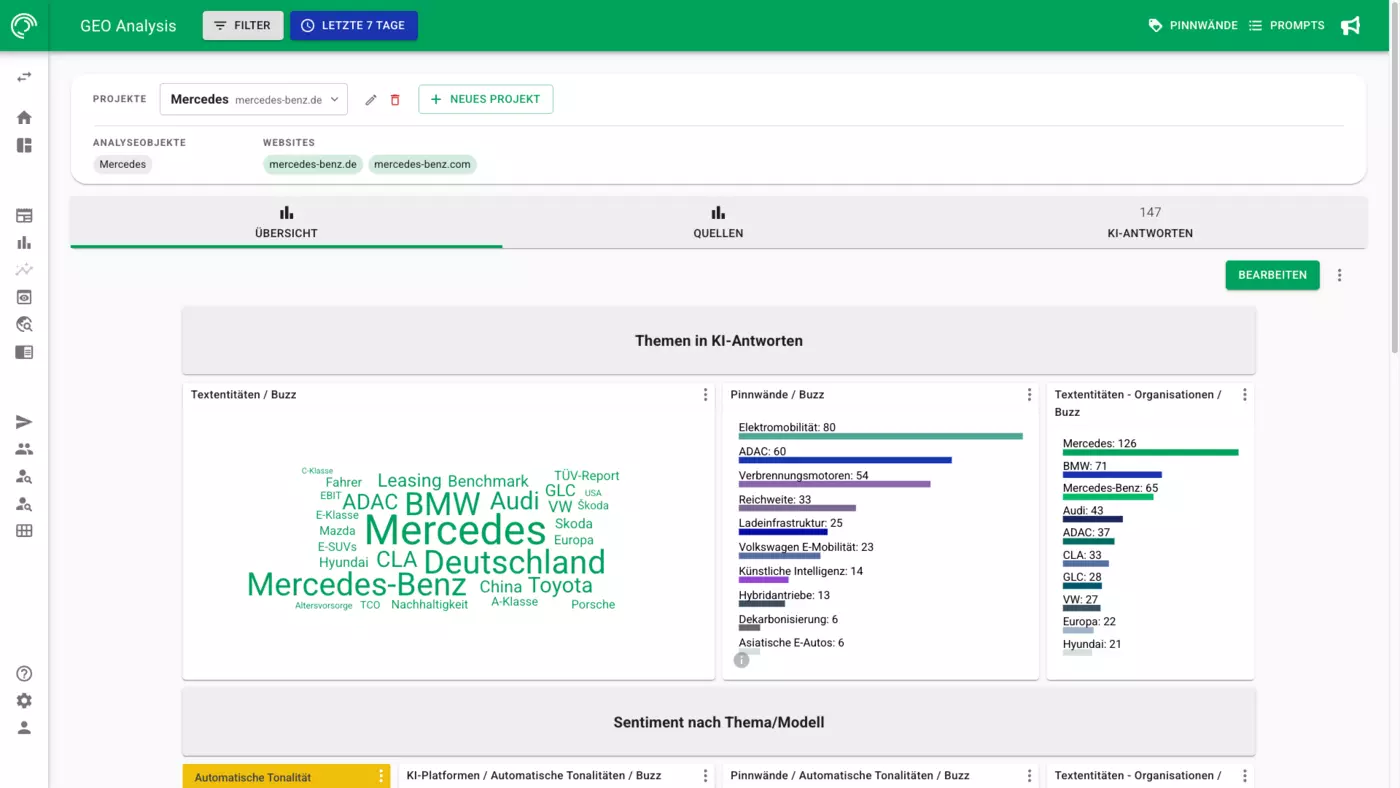Screen dimensions: 1400x788
Task: Click the Mercedes-Benz: 65 bar
Action: tap(1108, 497)
